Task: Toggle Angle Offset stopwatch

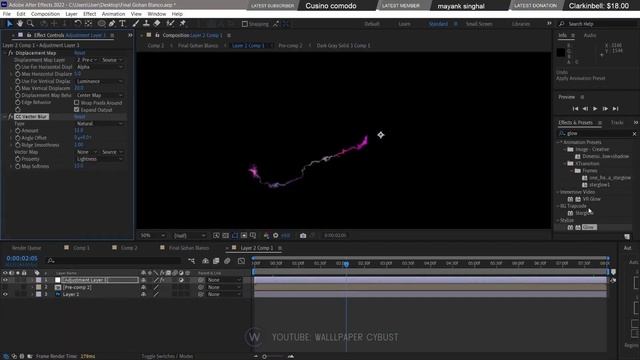Action: coord(18,138)
